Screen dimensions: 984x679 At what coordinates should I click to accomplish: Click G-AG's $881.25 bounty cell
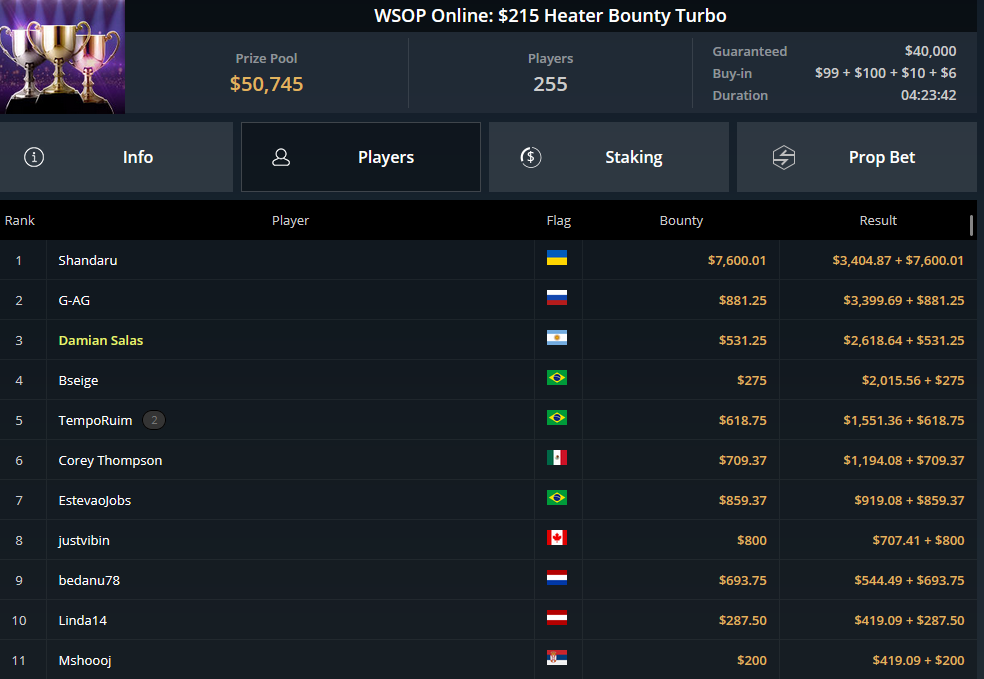743,301
